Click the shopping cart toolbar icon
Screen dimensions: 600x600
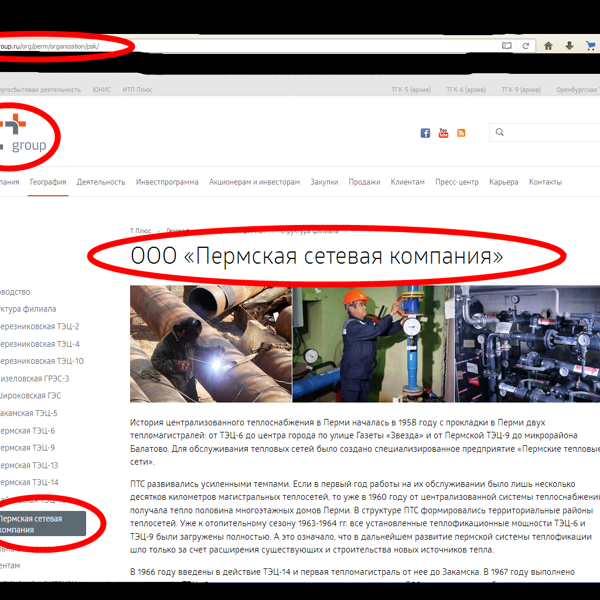pos(590,46)
